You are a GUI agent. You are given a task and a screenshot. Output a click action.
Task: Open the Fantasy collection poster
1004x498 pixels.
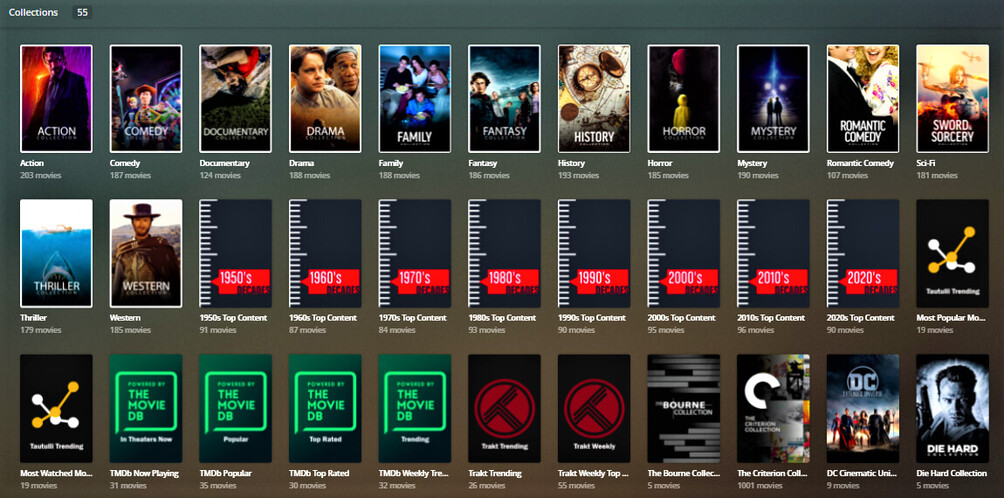505,99
